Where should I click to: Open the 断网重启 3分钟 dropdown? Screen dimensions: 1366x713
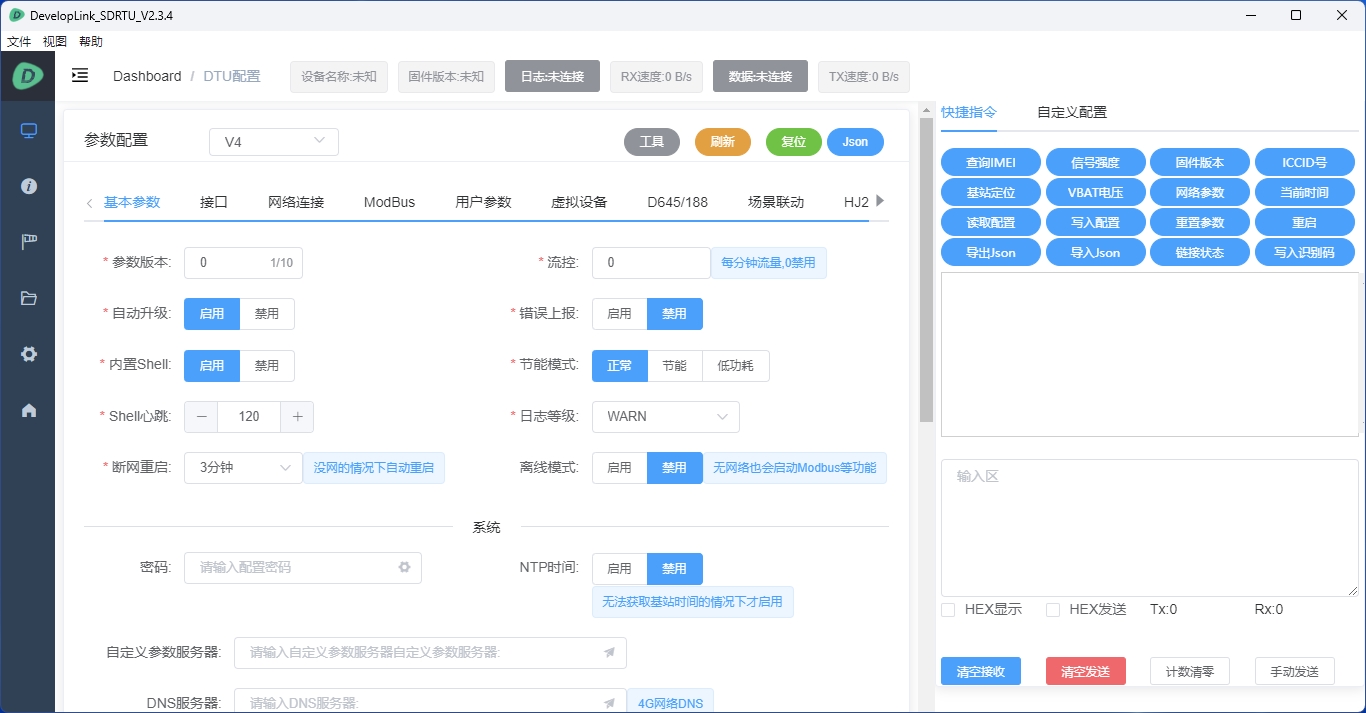coord(244,467)
